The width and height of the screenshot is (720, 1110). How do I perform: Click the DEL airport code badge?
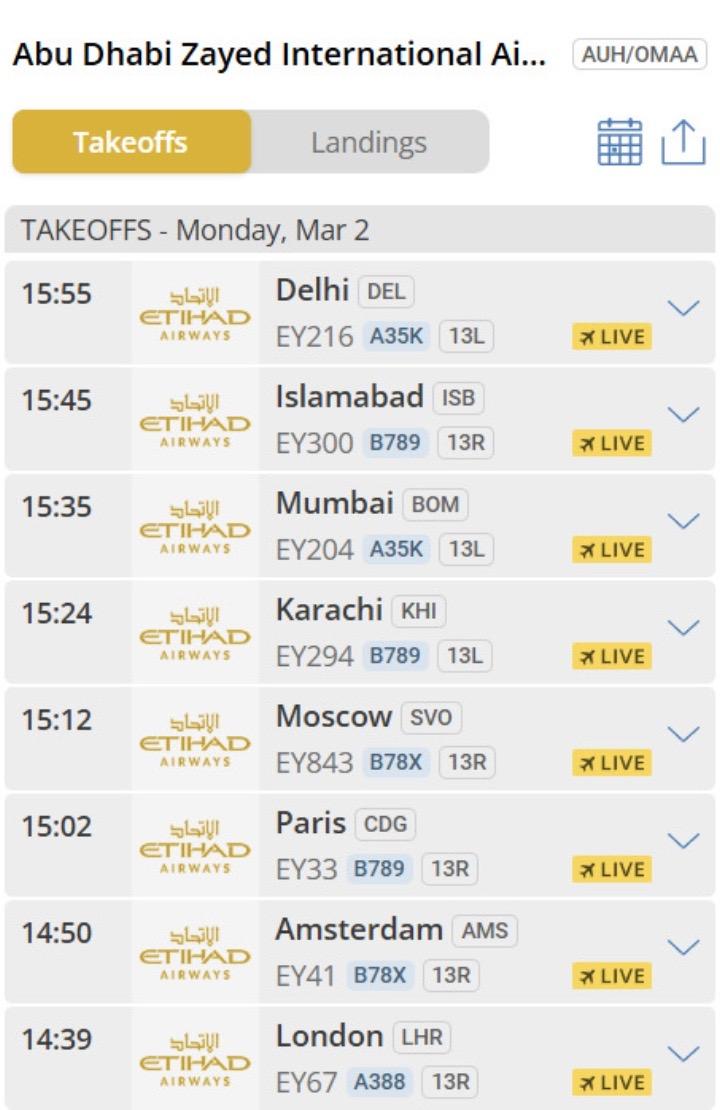[x=385, y=292]
